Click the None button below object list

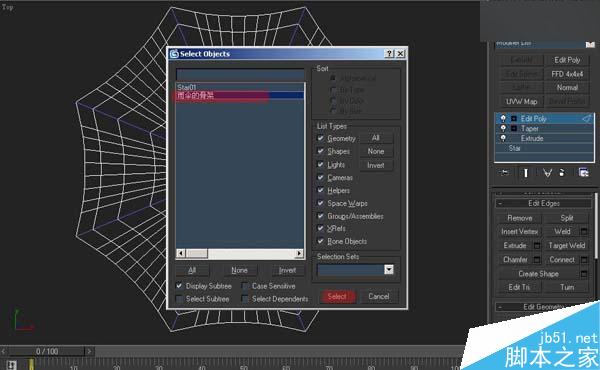pos(240,270)
